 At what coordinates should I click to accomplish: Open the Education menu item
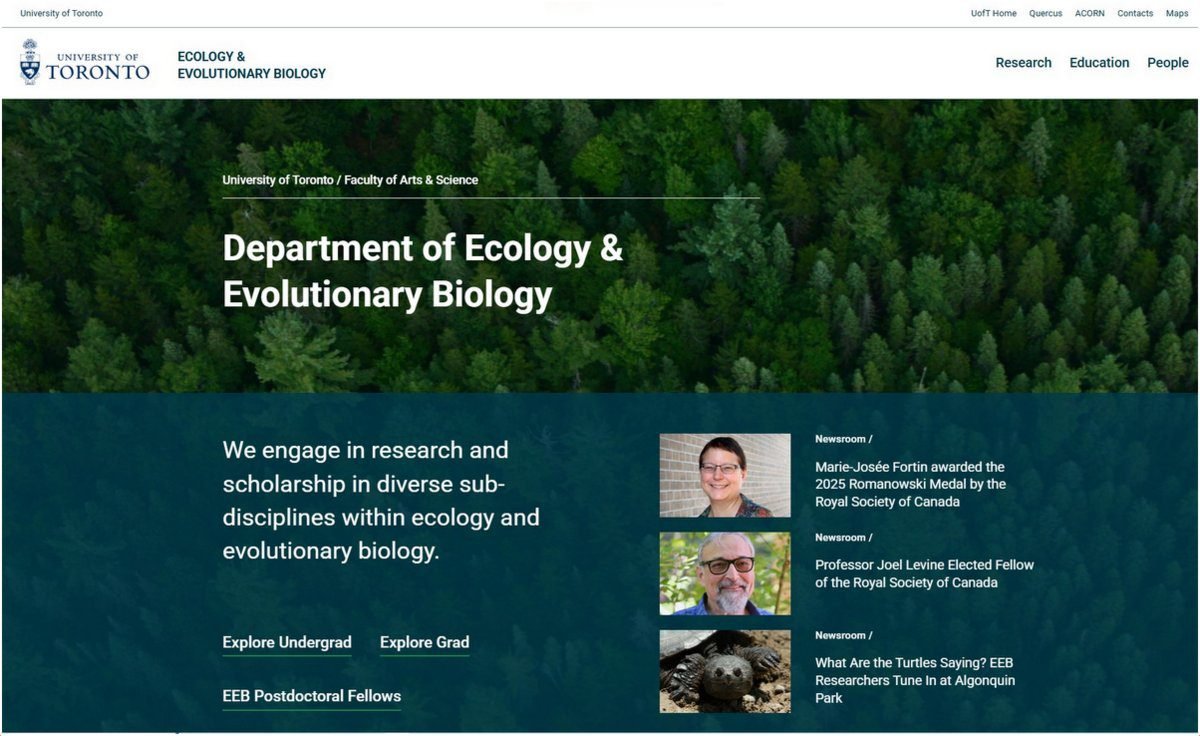1099,62
